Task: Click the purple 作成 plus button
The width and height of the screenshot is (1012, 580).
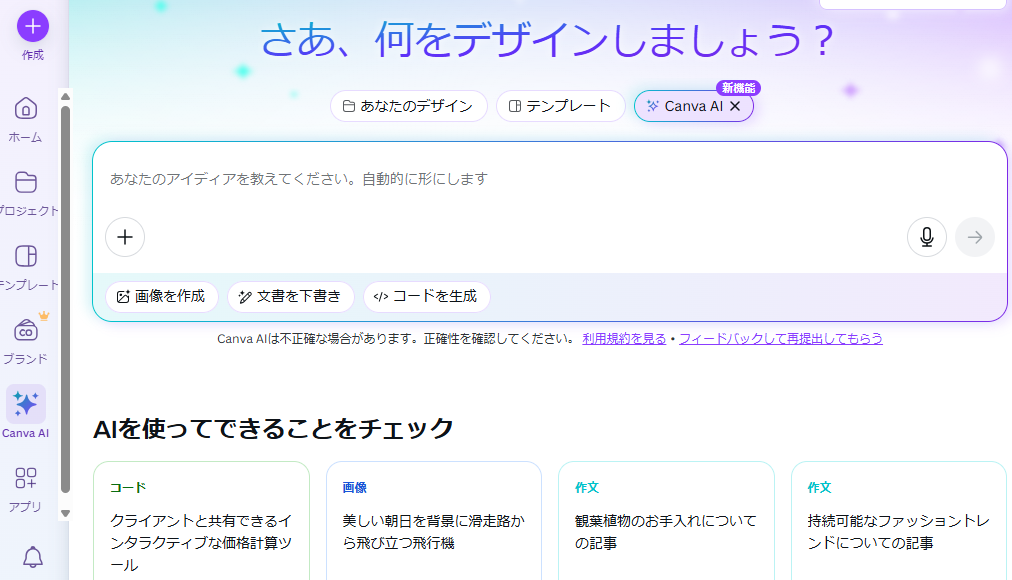Action: click(32, 26)
